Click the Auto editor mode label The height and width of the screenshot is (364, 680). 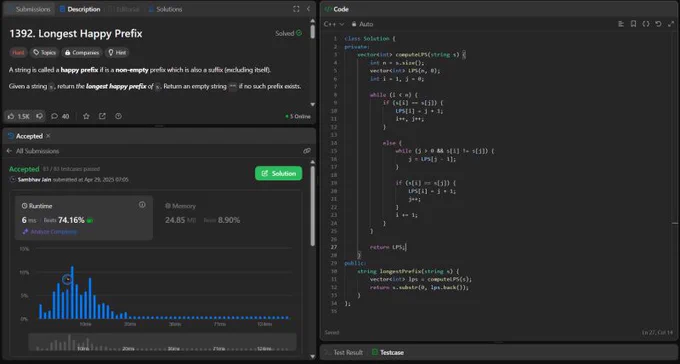(x=366, y=24)
